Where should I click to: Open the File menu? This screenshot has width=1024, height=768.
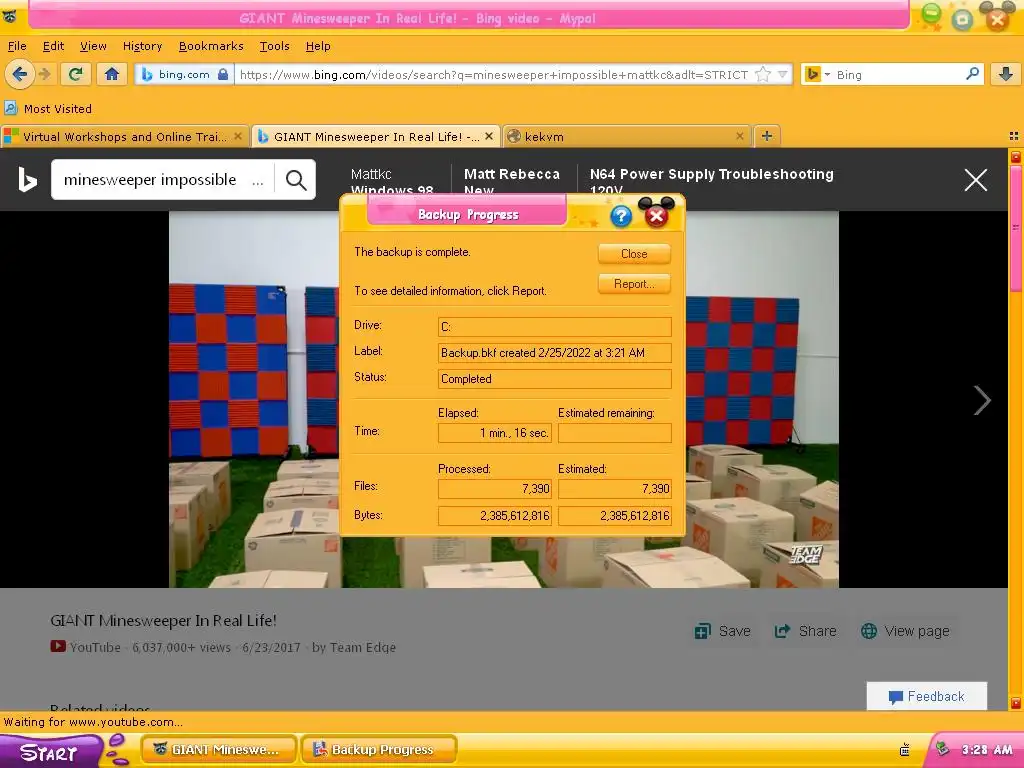coord(17,46)
